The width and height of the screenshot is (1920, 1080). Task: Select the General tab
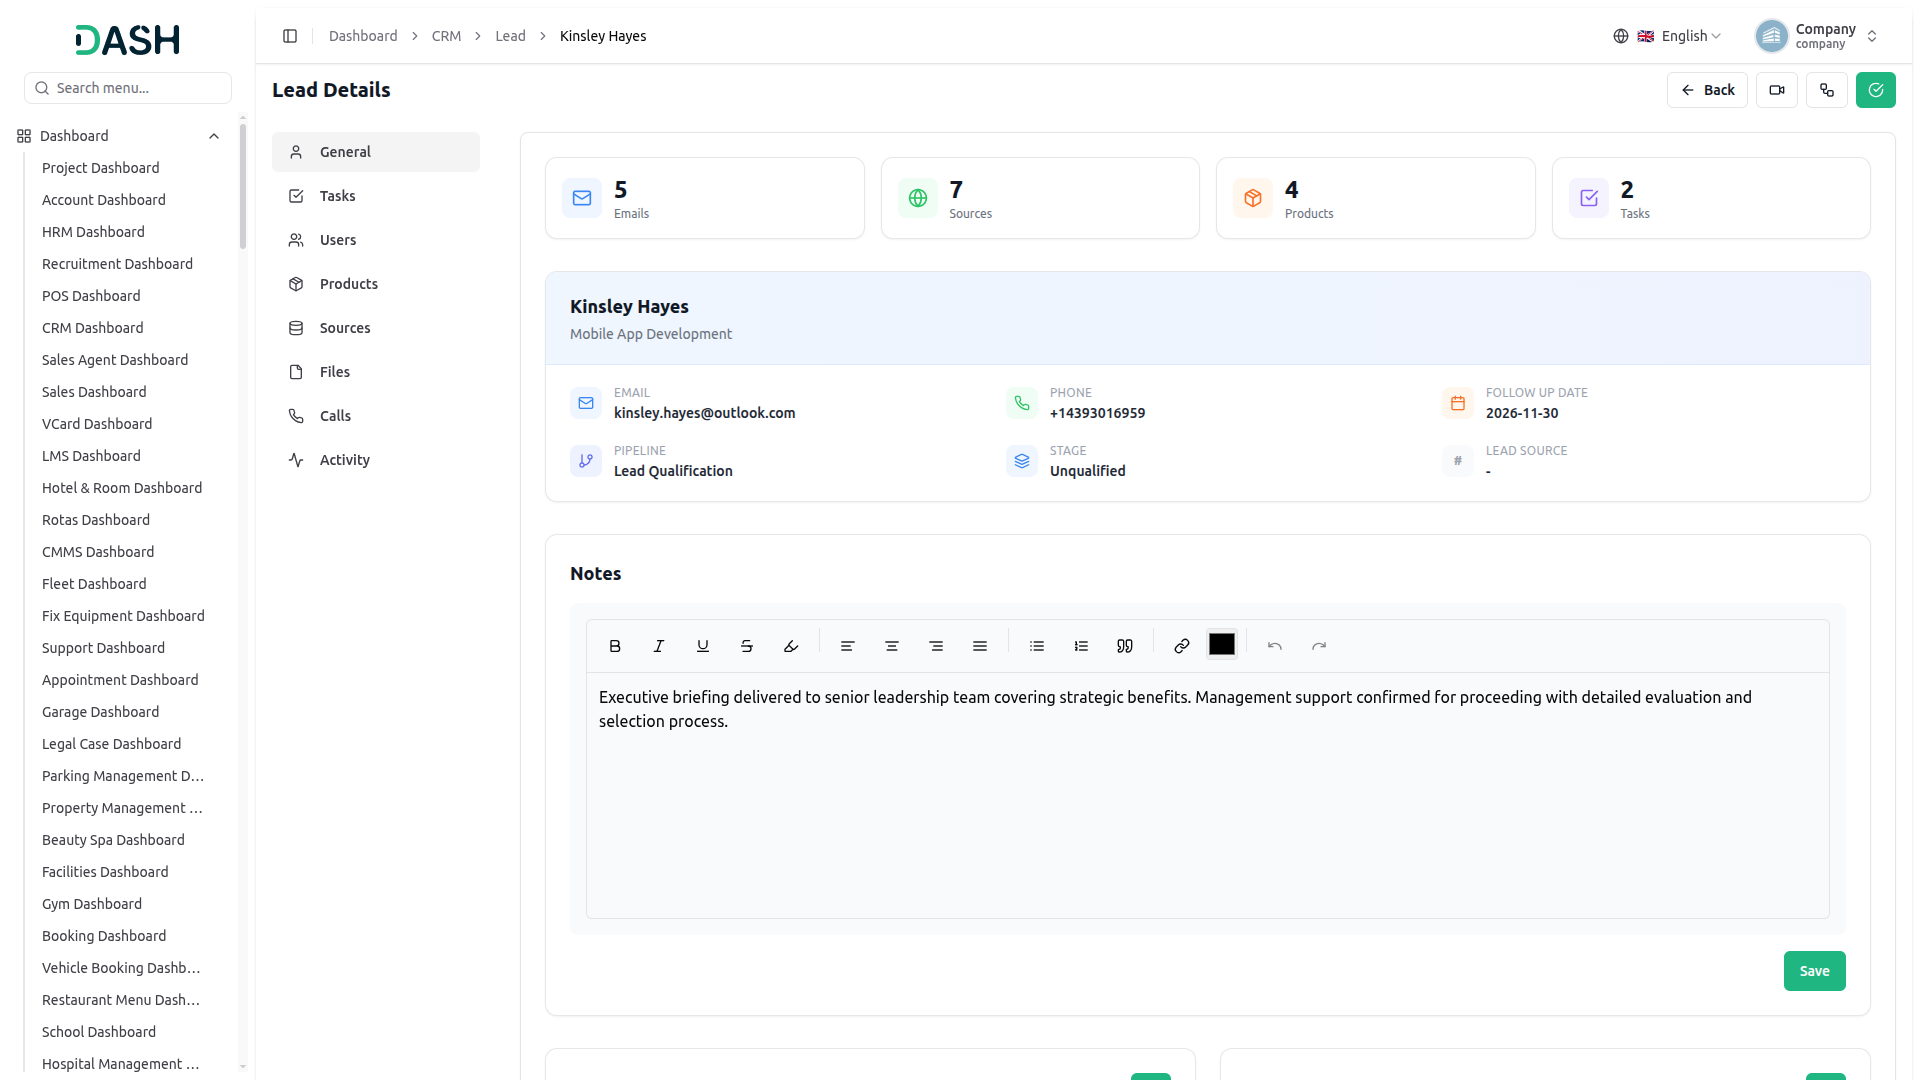point(376,152)
